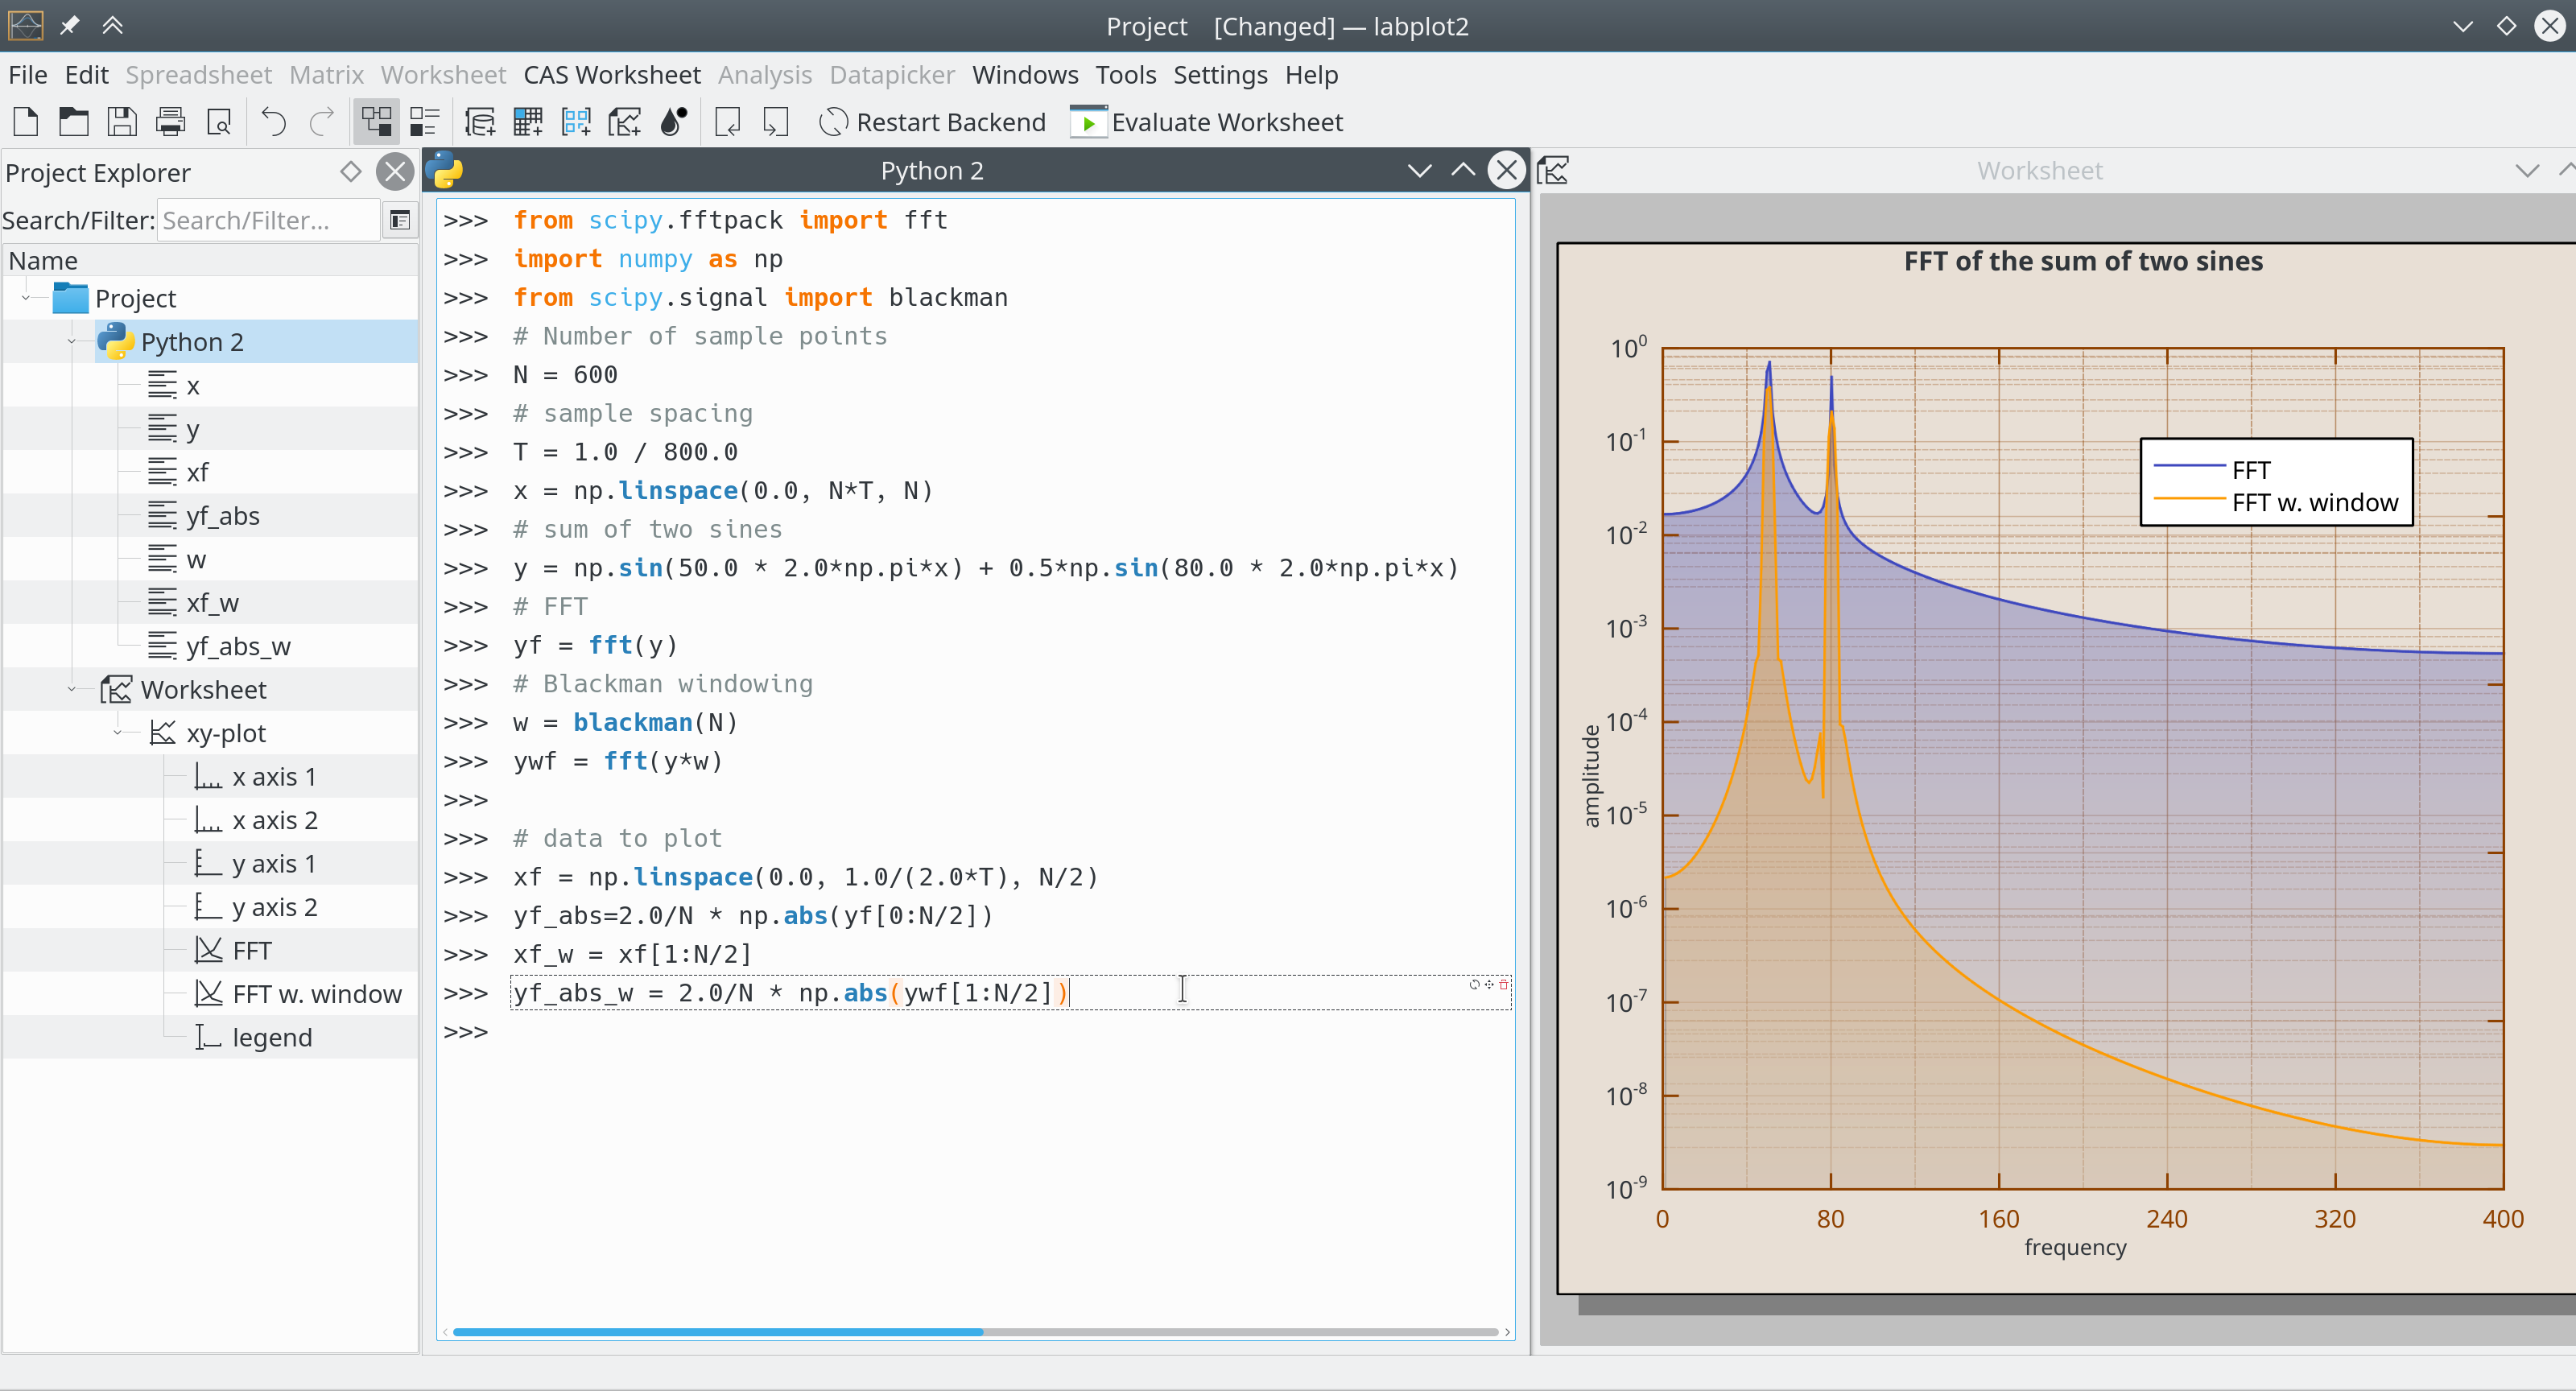Toggle the Properties Explorer panel toolbar button
The height and width of the screenshot is (1391, 2576).
425,122
